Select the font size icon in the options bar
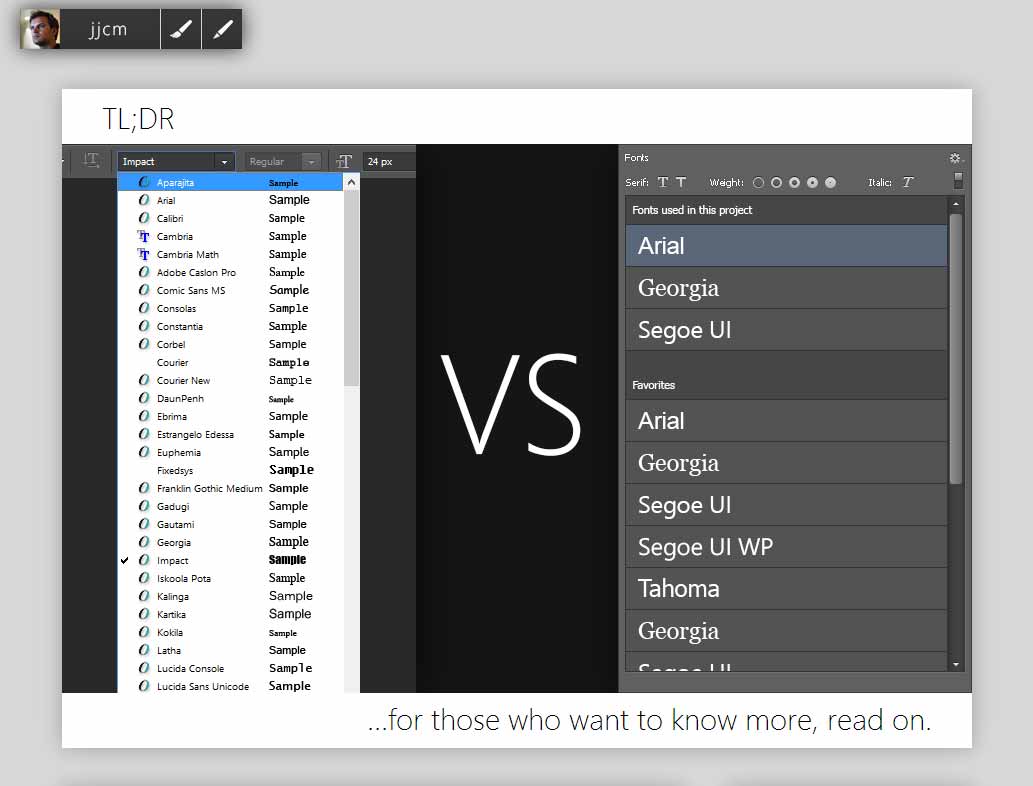Screen dimensions: 1033x786 click(x=345, y=160)
